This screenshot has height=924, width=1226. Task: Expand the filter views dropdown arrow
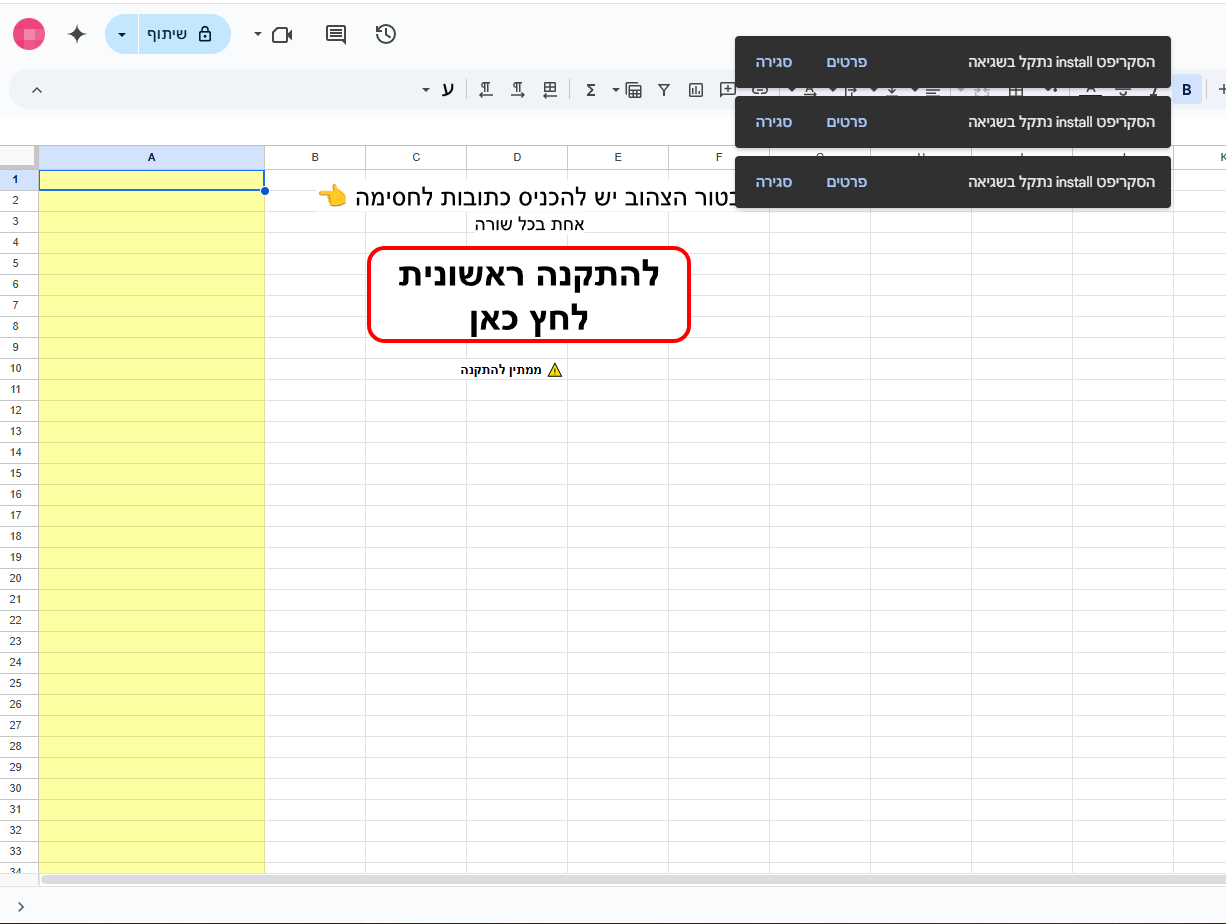(615, 90)
